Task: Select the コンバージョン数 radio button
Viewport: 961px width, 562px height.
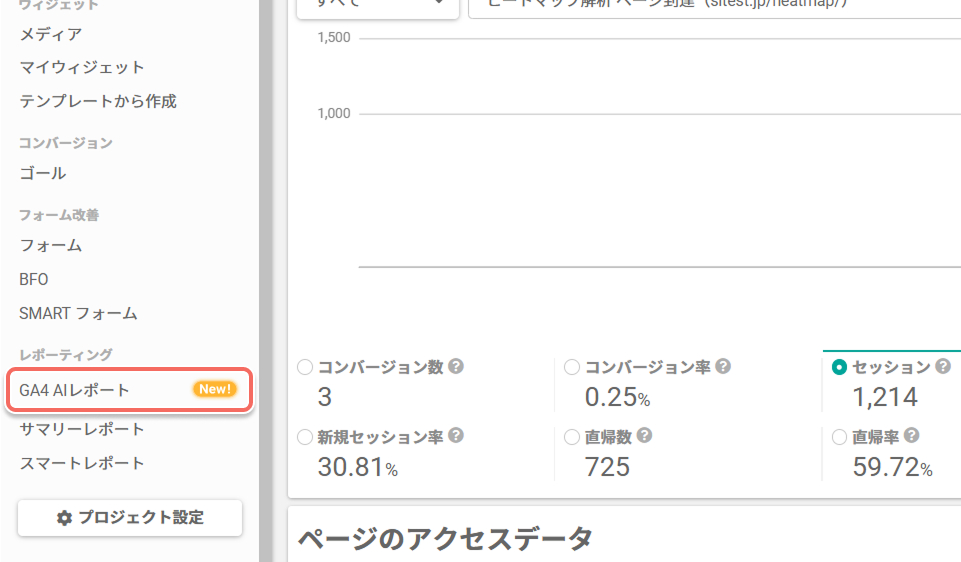Action: coord(305,367)
